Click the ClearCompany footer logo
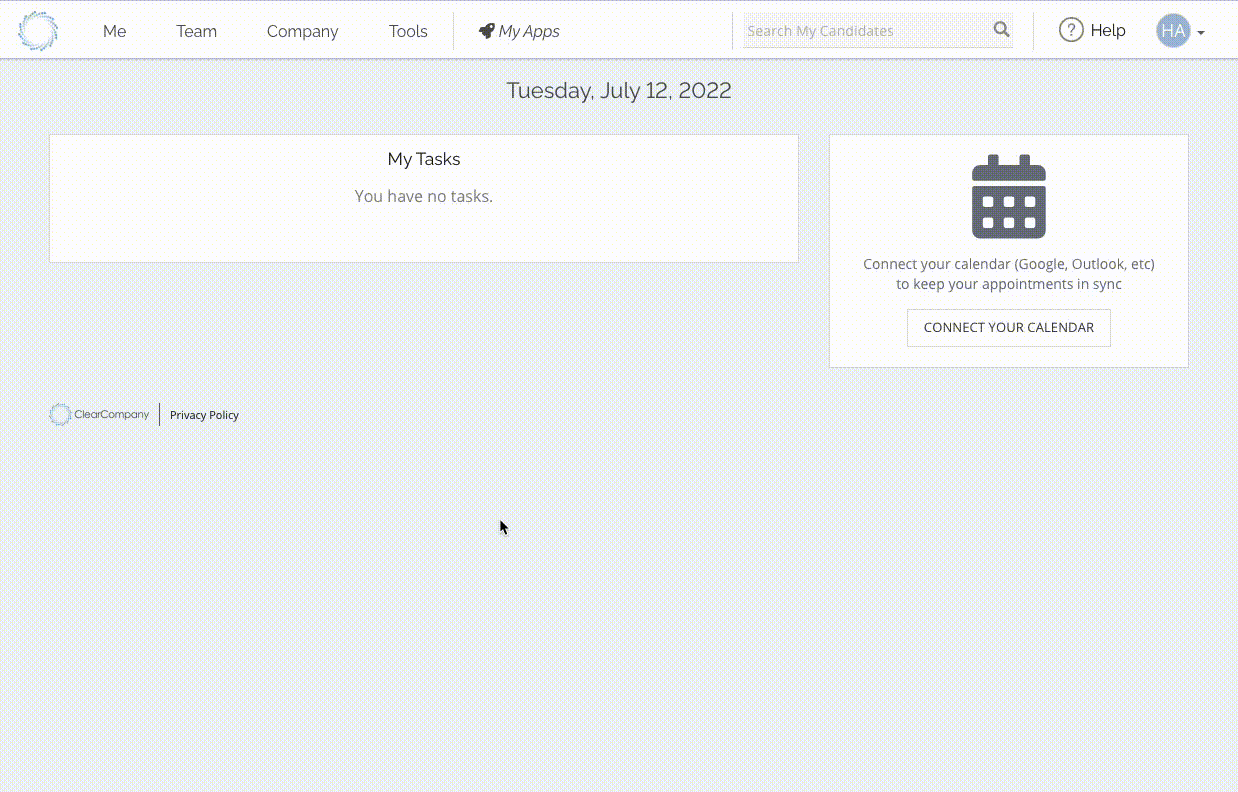 99,415
